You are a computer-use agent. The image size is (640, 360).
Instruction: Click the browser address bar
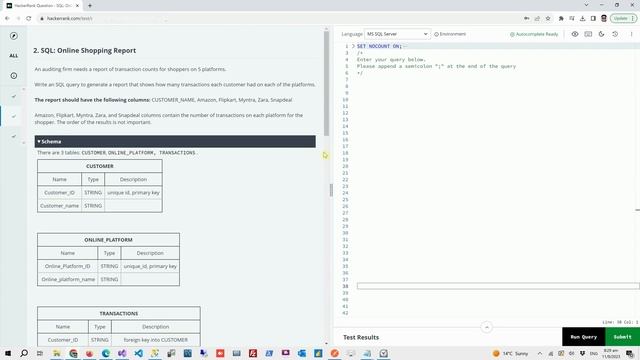point(278,18)
